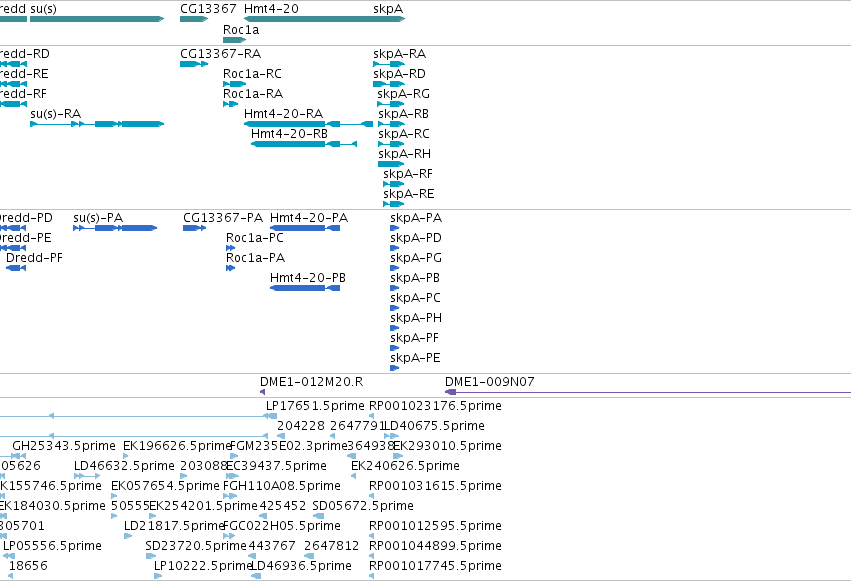Screen dimensions: 851x581
Task: Select the CG13367 gene label
Action: tap(208, 9)
